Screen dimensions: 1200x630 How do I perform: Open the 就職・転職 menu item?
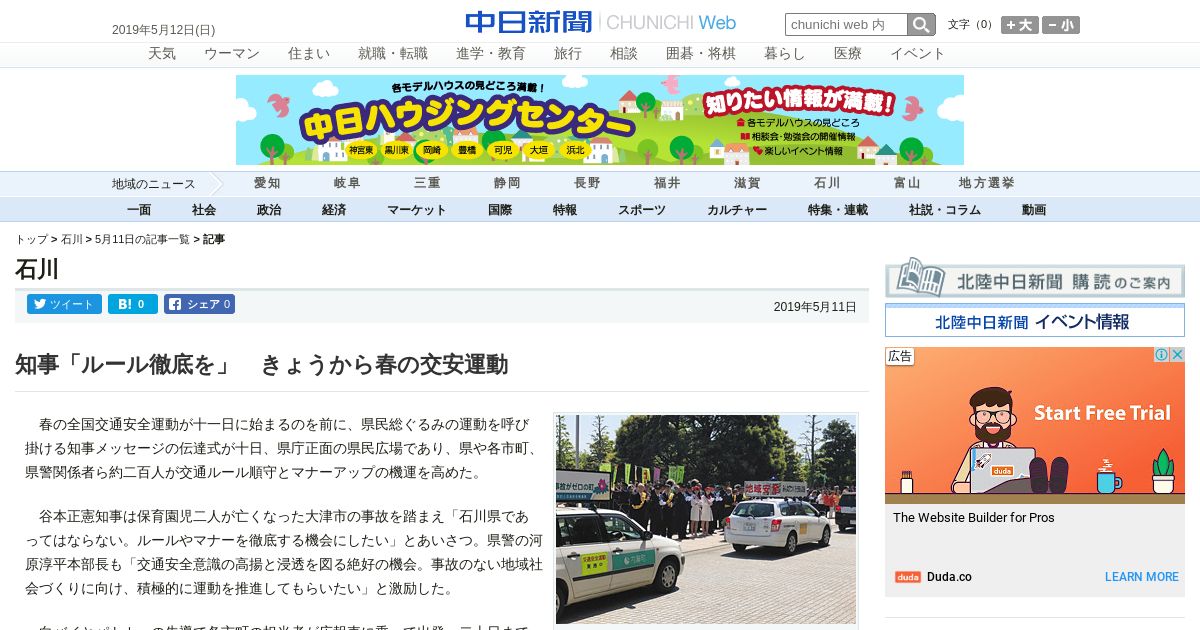tap(393, 54)
